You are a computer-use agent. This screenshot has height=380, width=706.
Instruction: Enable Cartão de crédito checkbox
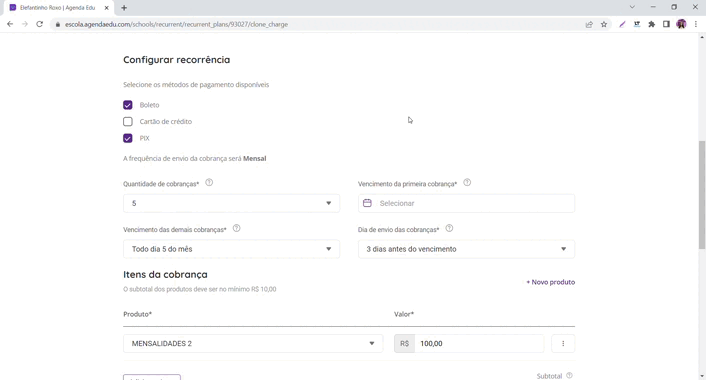[128, 122]
